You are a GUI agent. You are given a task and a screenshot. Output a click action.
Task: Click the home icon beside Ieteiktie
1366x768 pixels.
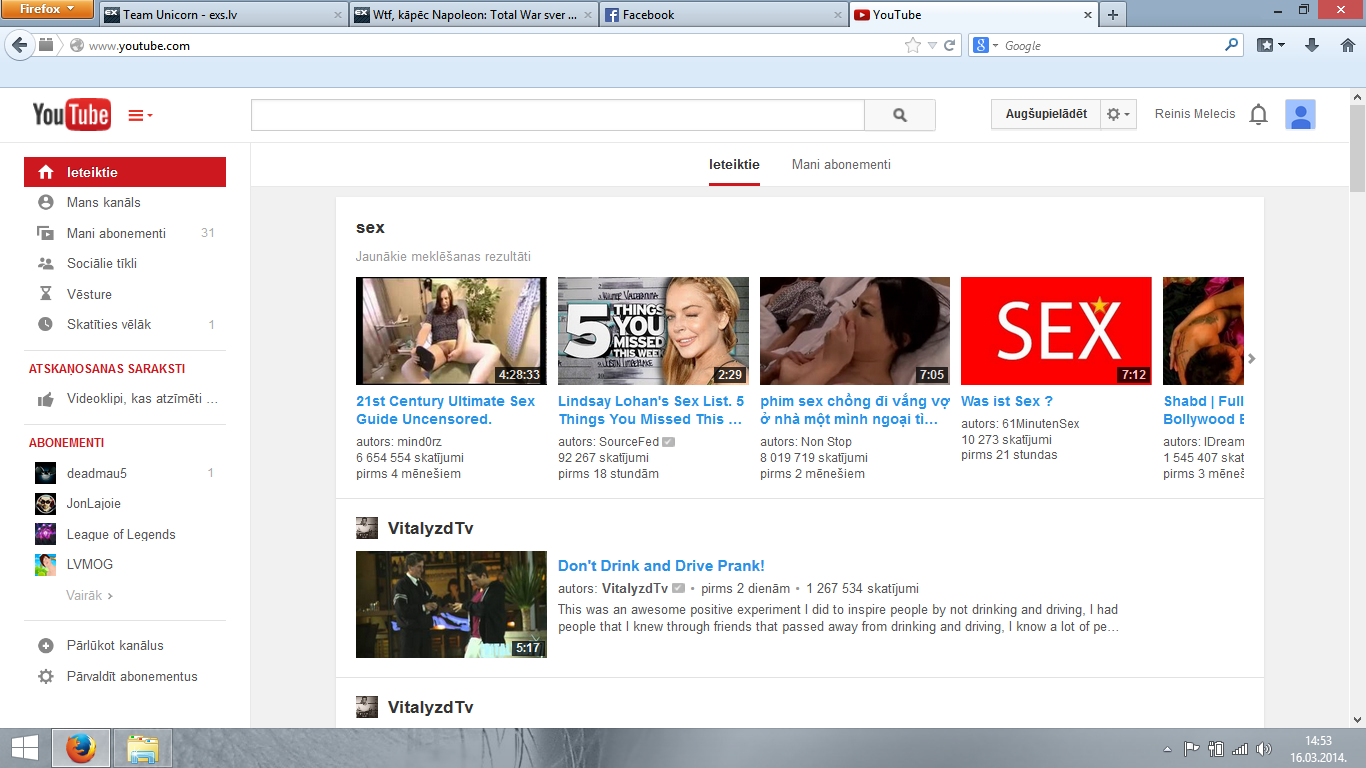(45, 172)
